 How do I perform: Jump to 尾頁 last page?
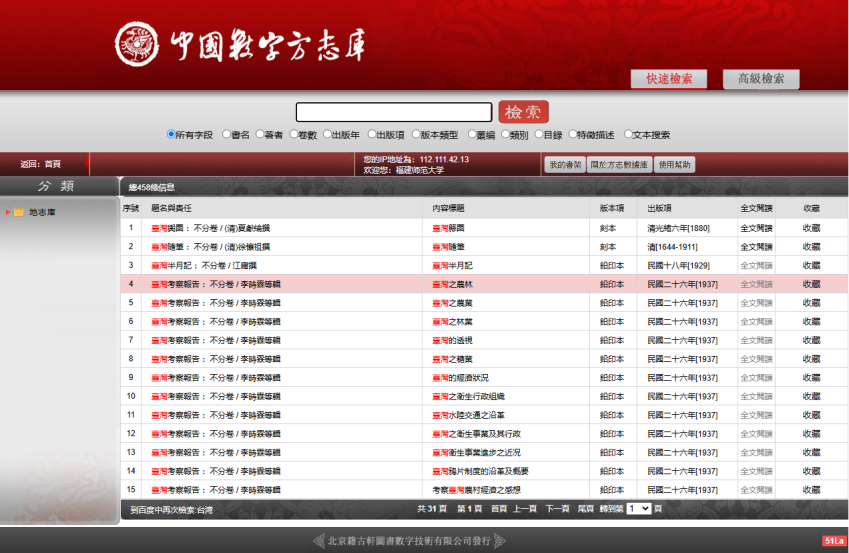[x=585, y=509]
